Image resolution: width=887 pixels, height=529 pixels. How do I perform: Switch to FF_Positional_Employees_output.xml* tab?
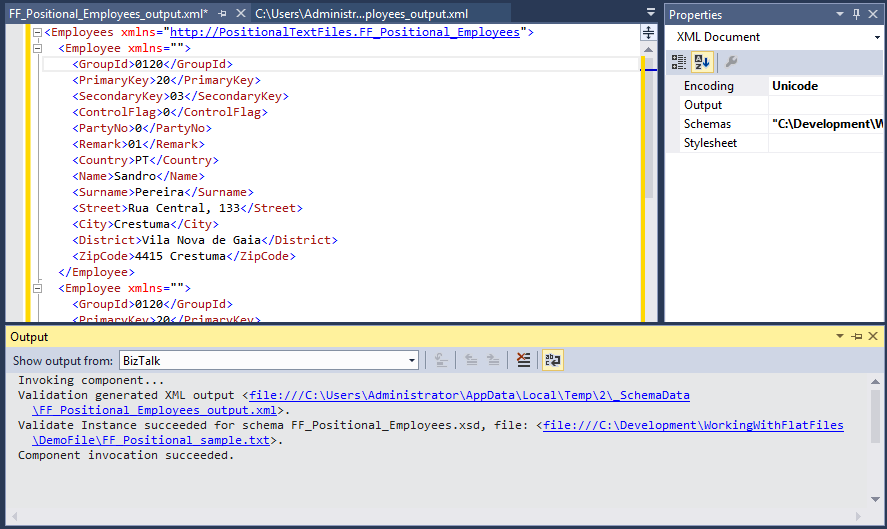[109, 14]
